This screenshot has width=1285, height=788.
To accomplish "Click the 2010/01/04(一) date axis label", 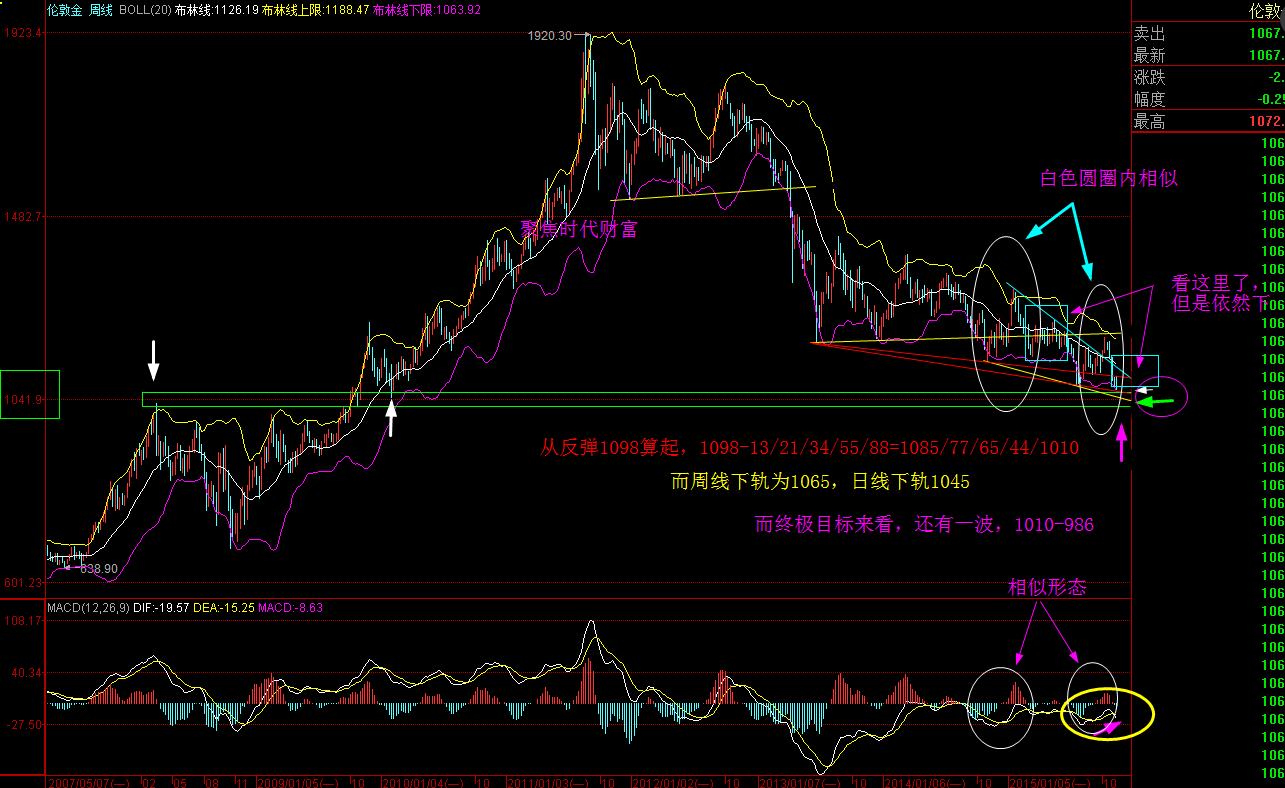I will coord(424,781).
